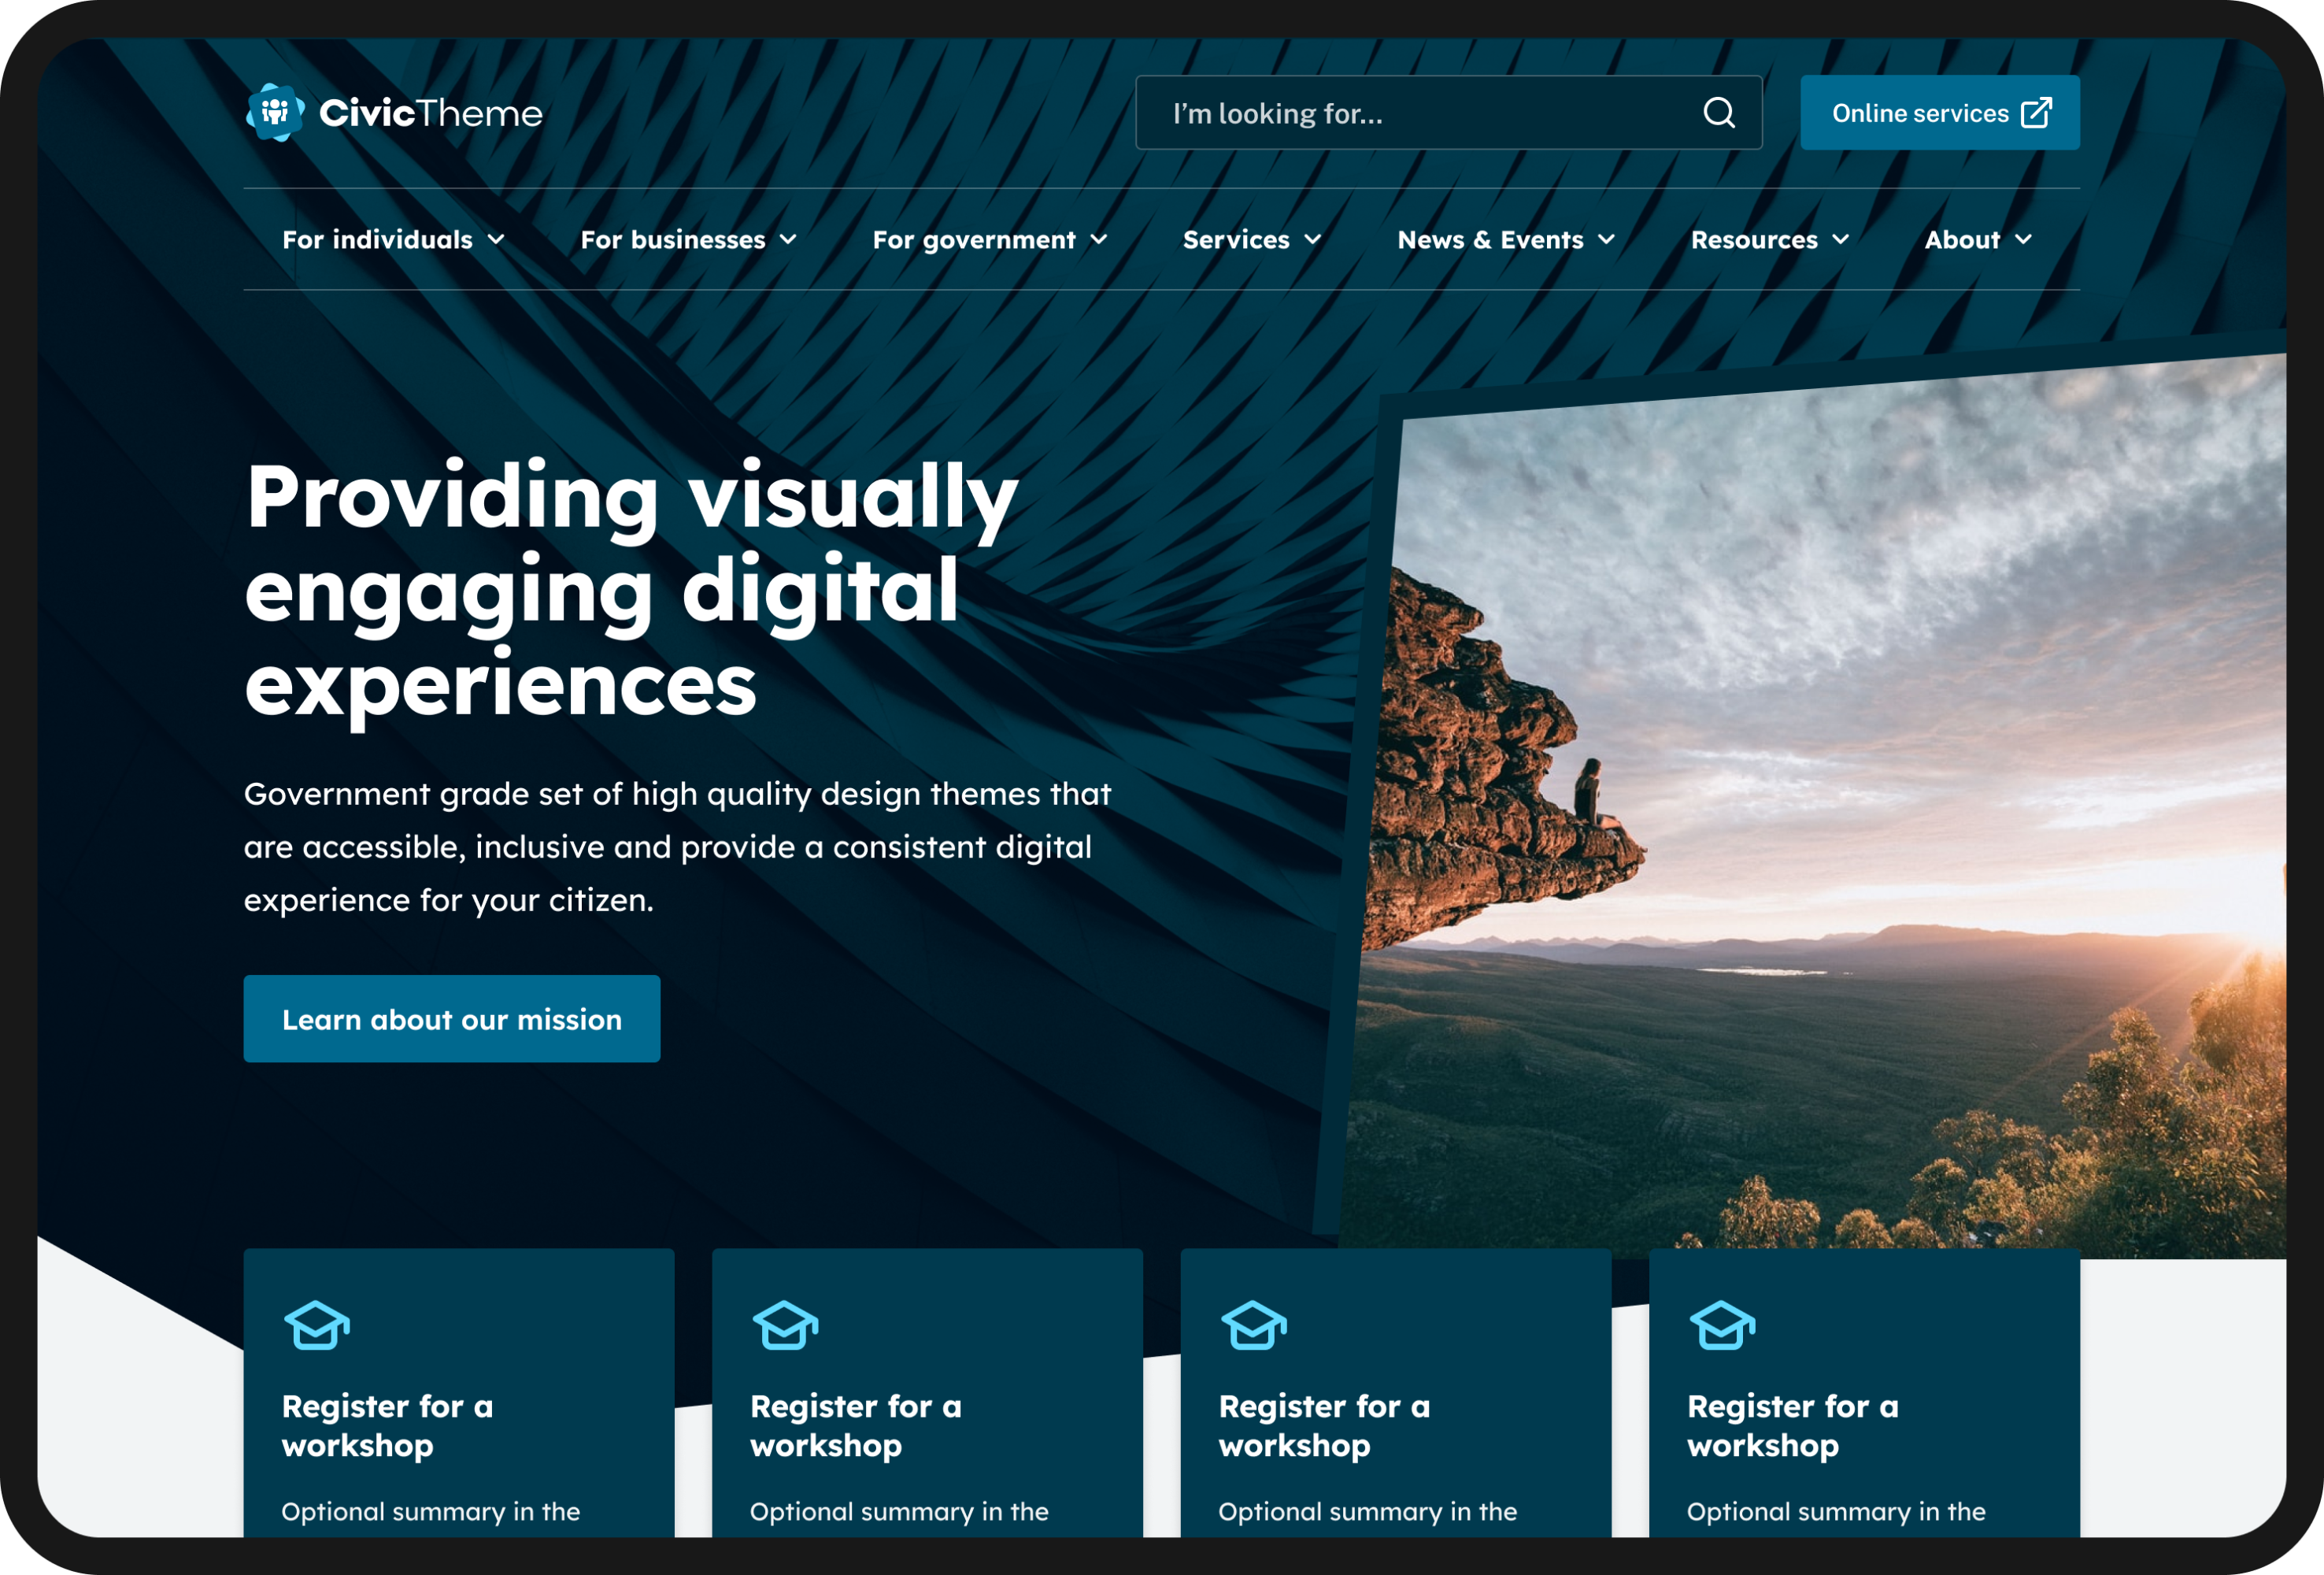Screen dimensions: 2324x1575
Task: Open the News & Events menu
Action: coord(1490,240)
